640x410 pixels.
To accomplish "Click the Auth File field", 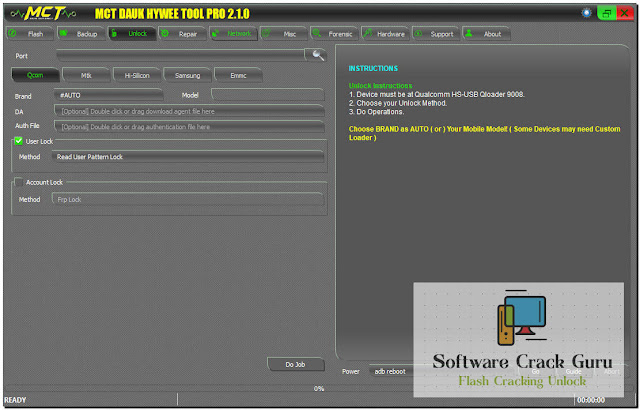I will tap(189, 127).
